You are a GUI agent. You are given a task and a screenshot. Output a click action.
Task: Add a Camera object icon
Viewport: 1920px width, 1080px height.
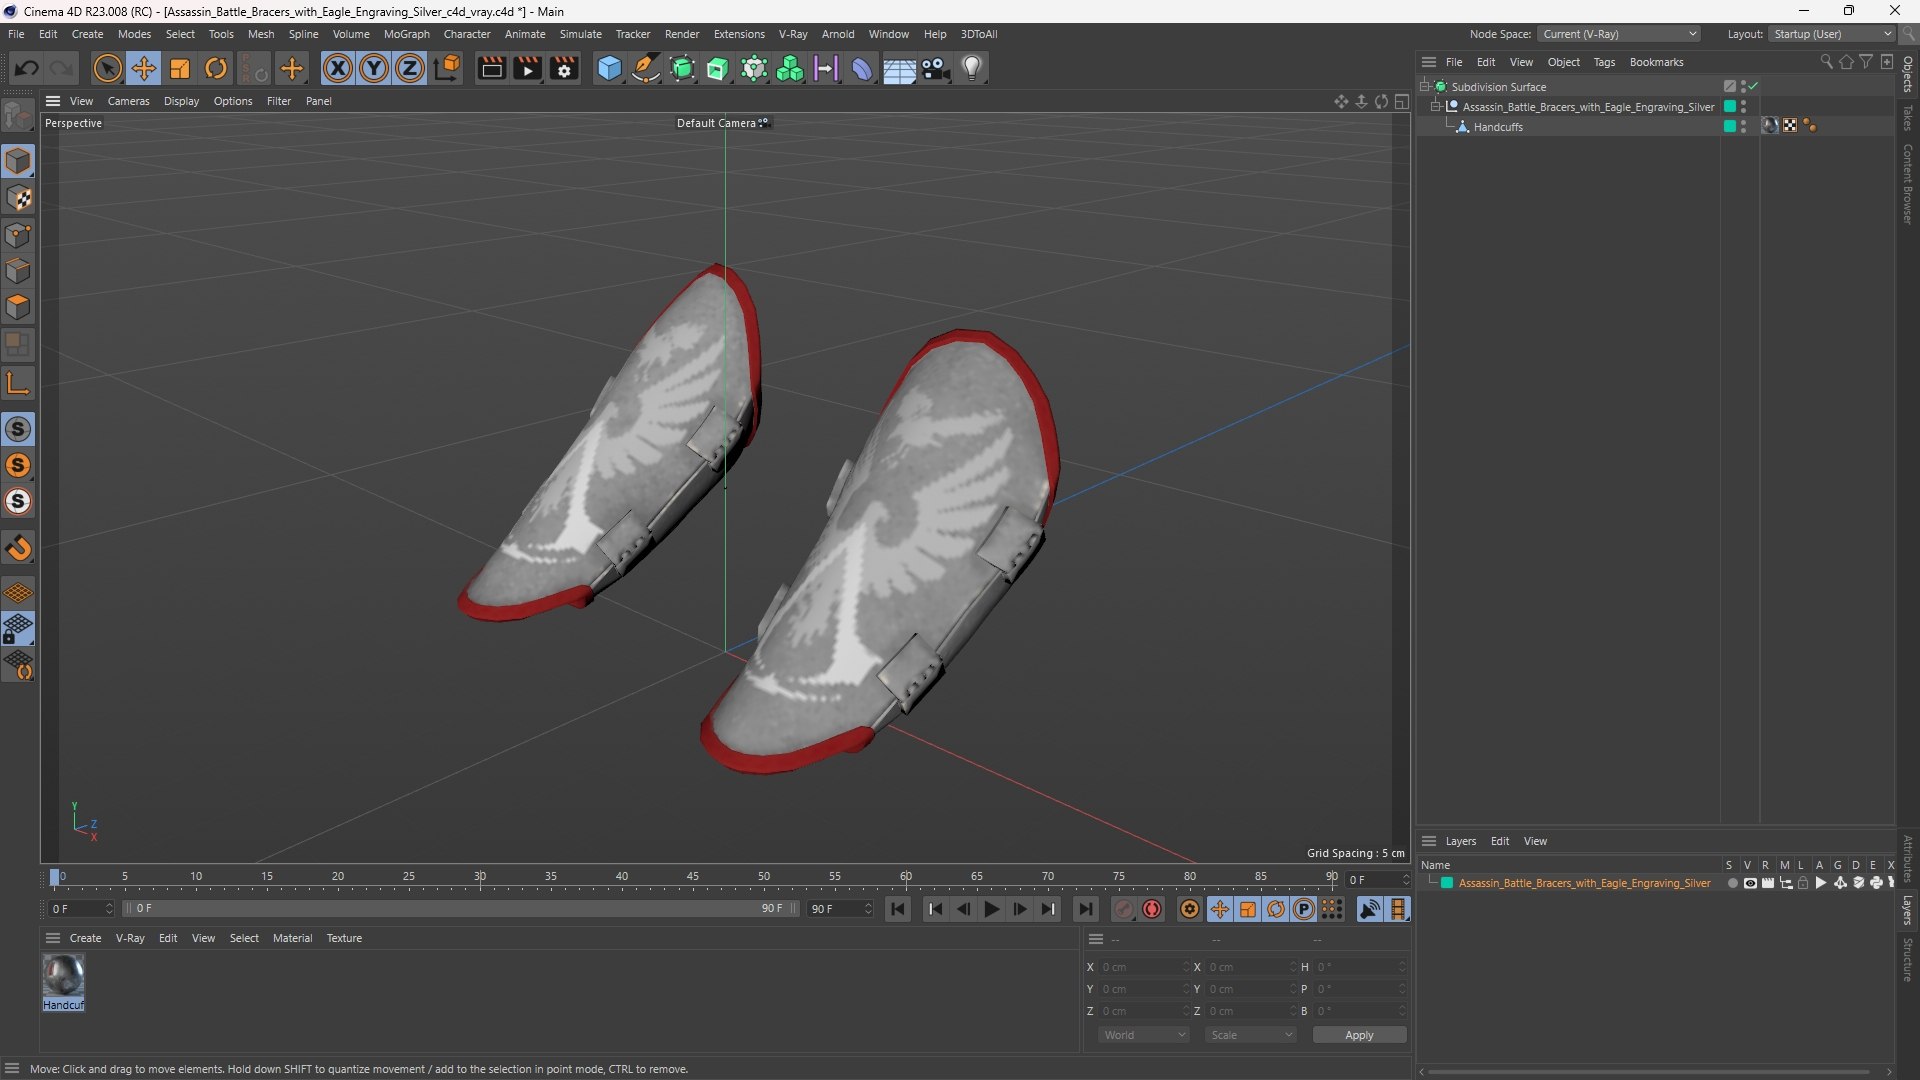pos(935,68)
